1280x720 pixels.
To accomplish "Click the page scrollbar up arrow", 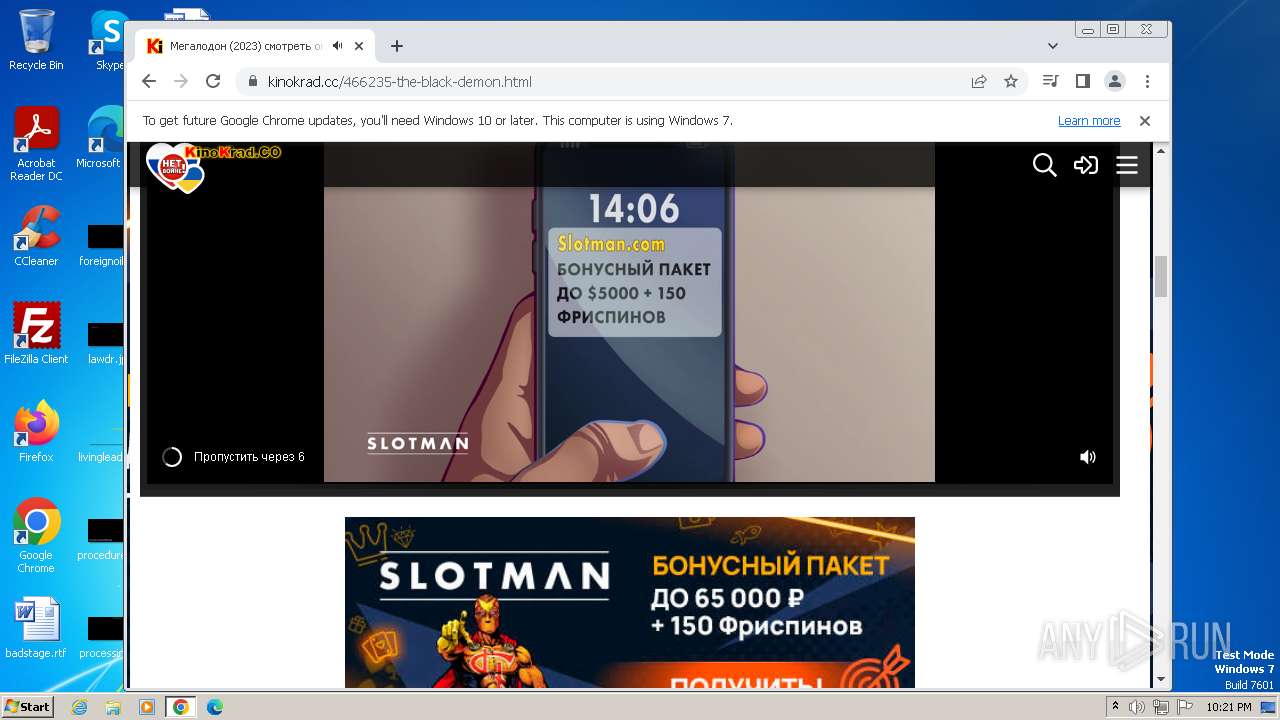I will [1161, 151].
